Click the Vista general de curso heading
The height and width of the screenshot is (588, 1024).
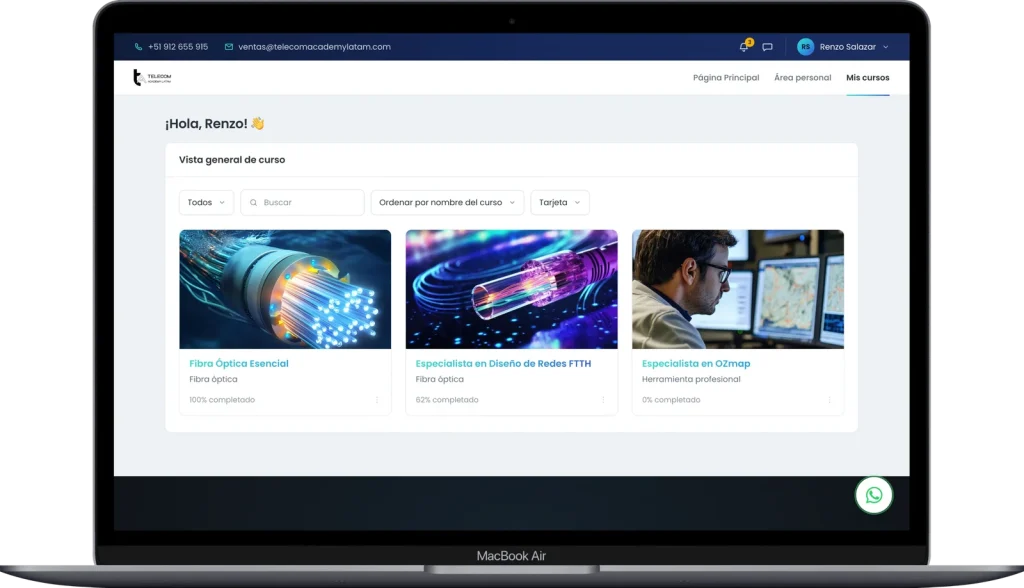point(232,160)
